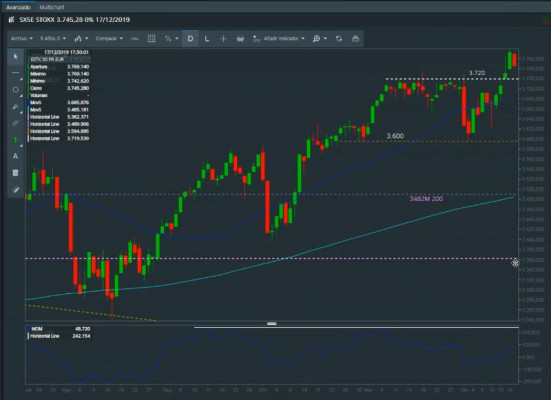Toggle the chart grid
Image resolution: width=551 pixels, height=400 pixels.
click(x=151, y=39)
